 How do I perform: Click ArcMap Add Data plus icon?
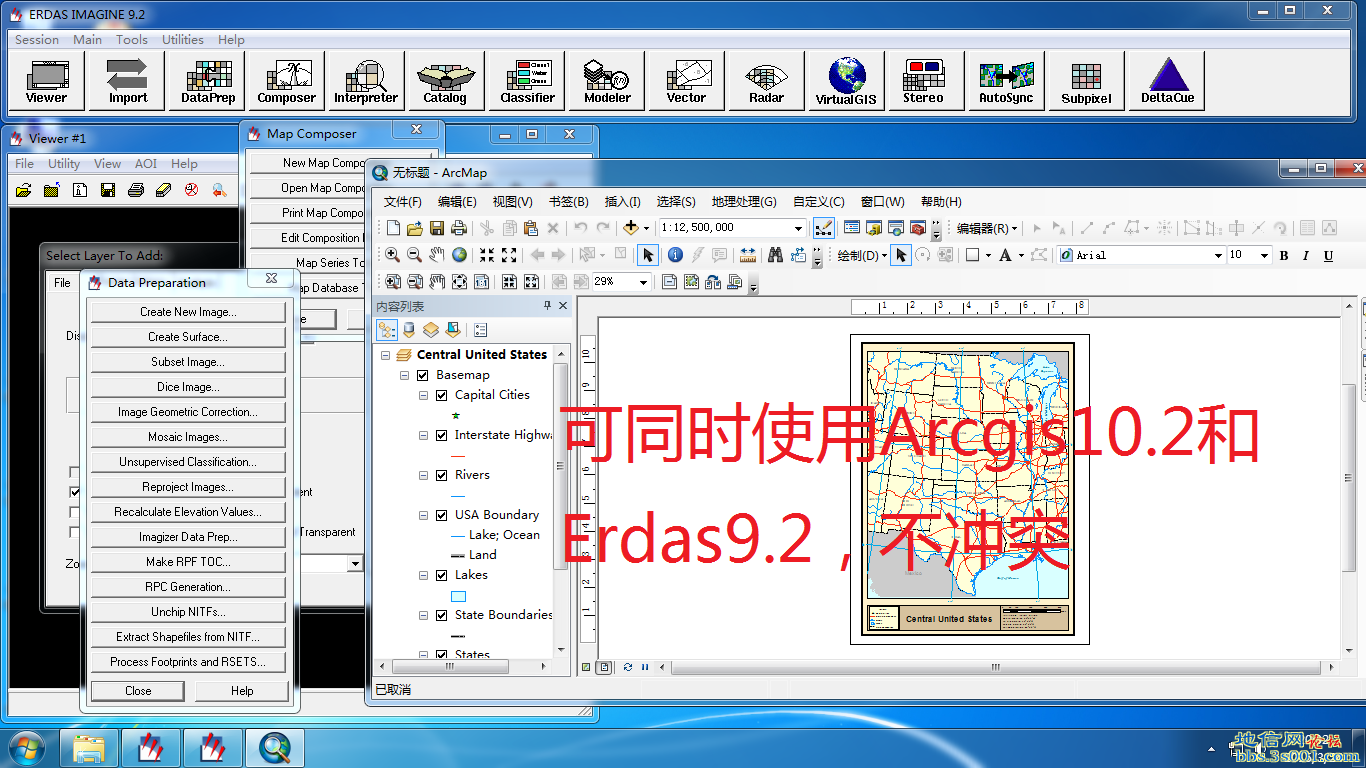(x=630, y=228)
